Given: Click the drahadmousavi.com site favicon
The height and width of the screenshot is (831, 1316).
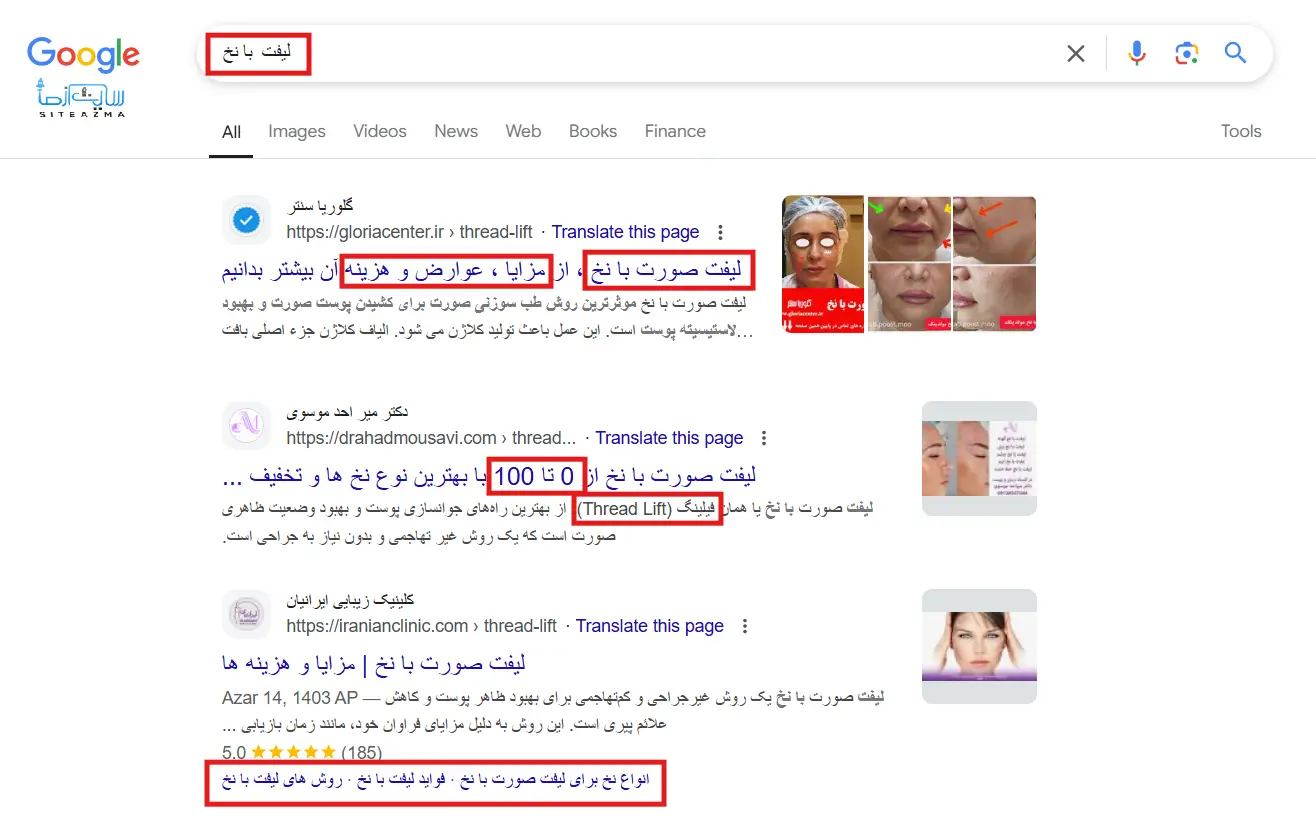Looking at the screenshot, I should tap(247, 426).
